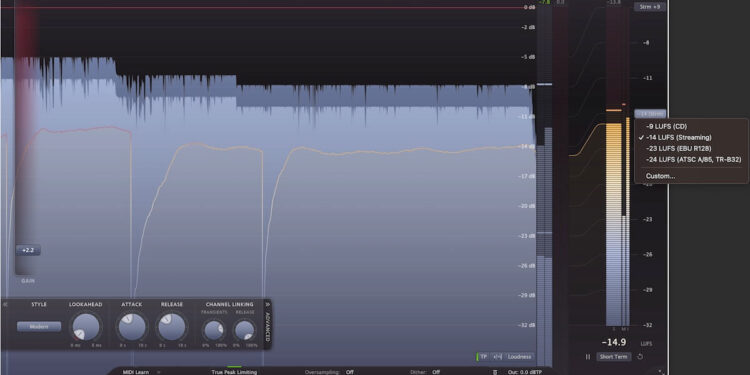
Task: Click the Channel Linking Release knob
Action: (245, 331)
